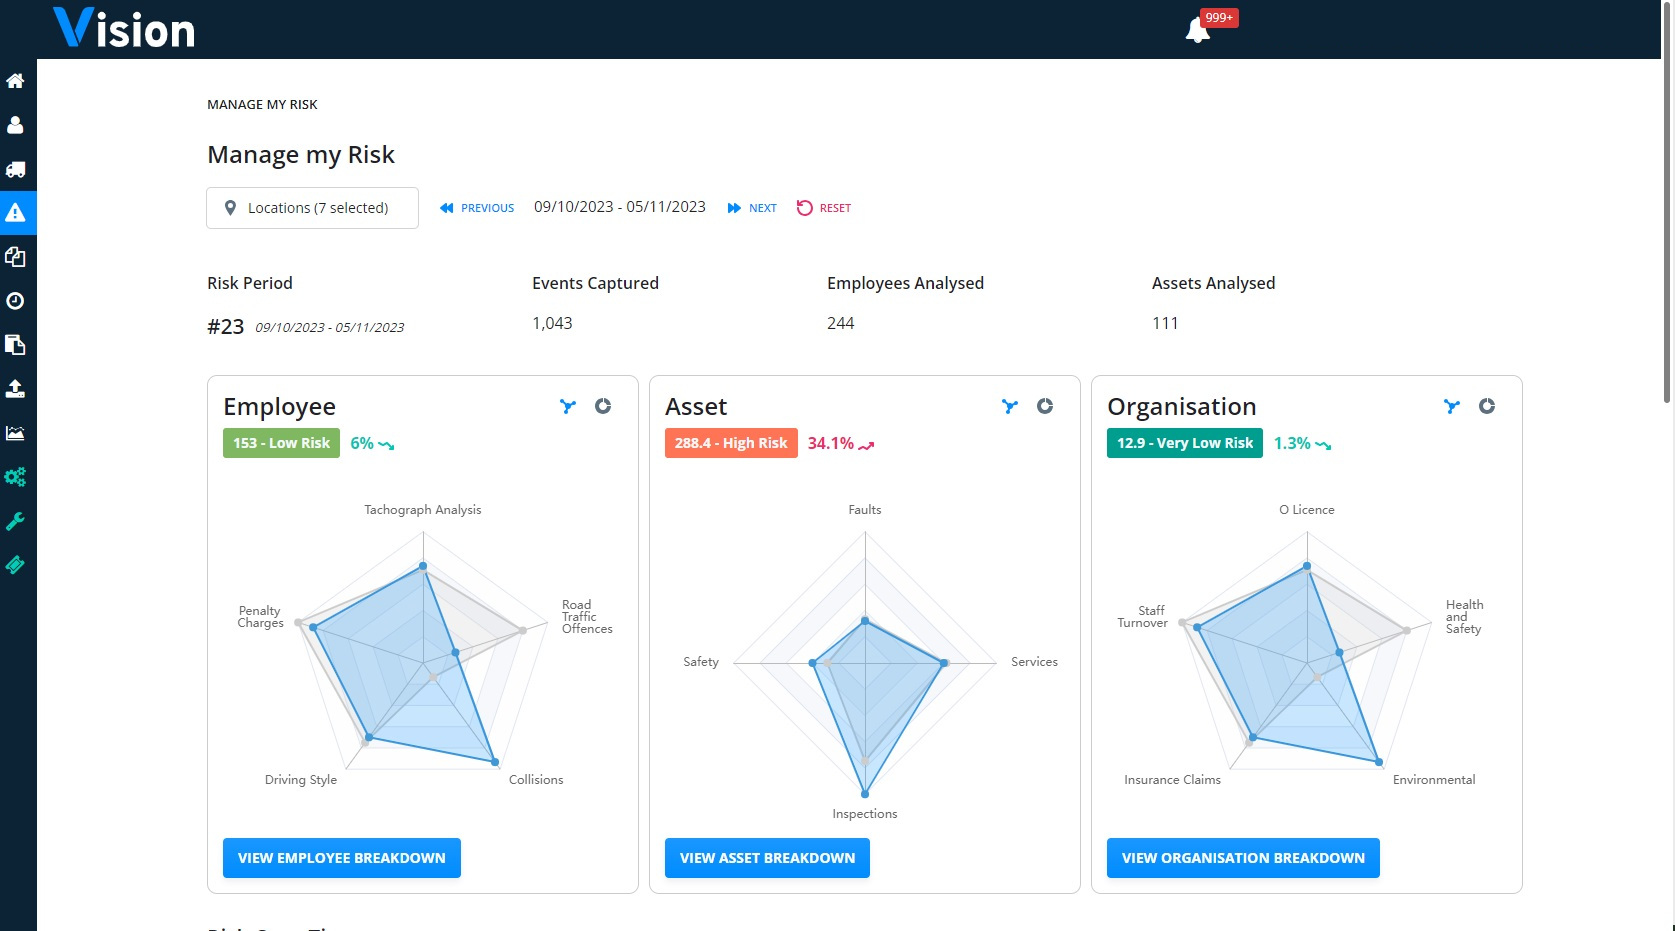The image size is (1675, 931).
Task: Click View Asset Breakdown button
Action: 767,858
